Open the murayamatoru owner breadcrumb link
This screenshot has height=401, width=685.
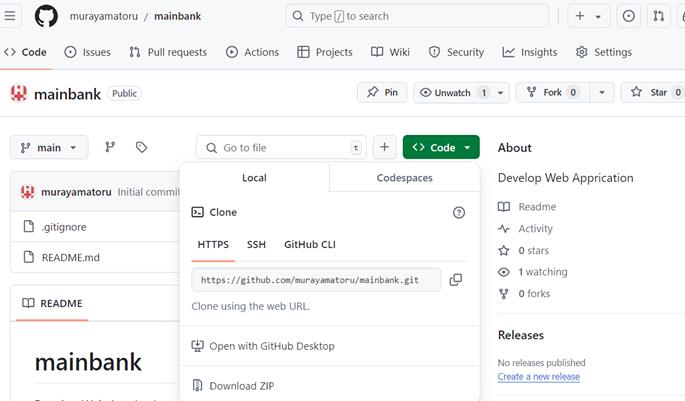pos(104,16)
